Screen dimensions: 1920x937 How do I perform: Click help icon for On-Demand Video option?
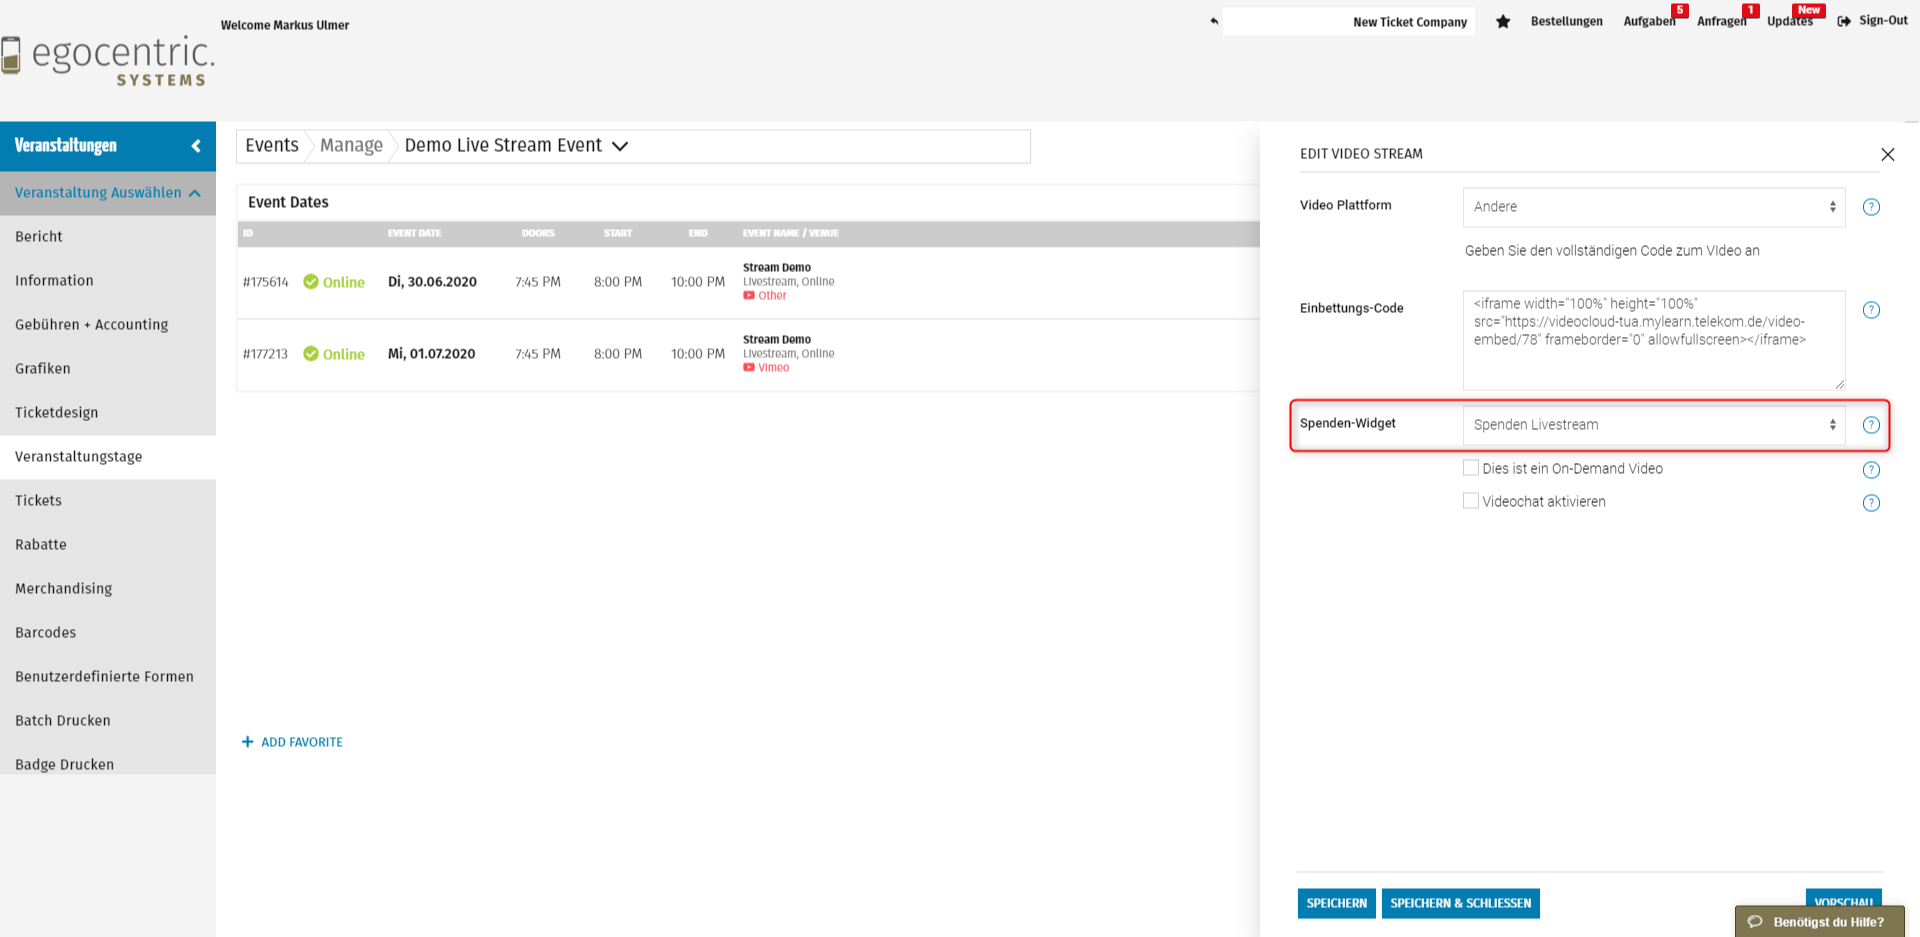(x=1871, y=470)
